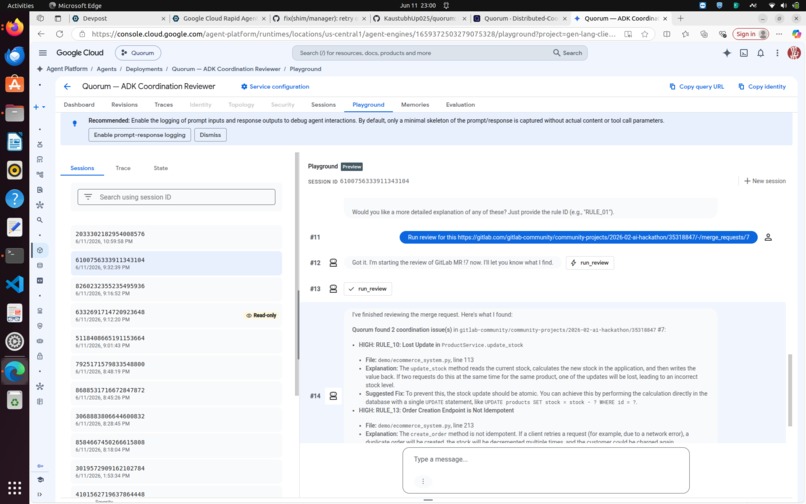Select session 7925171579833548800
The height and width of the screenshot is (504, 806).
pyautogui.click(x=176, y=367)
